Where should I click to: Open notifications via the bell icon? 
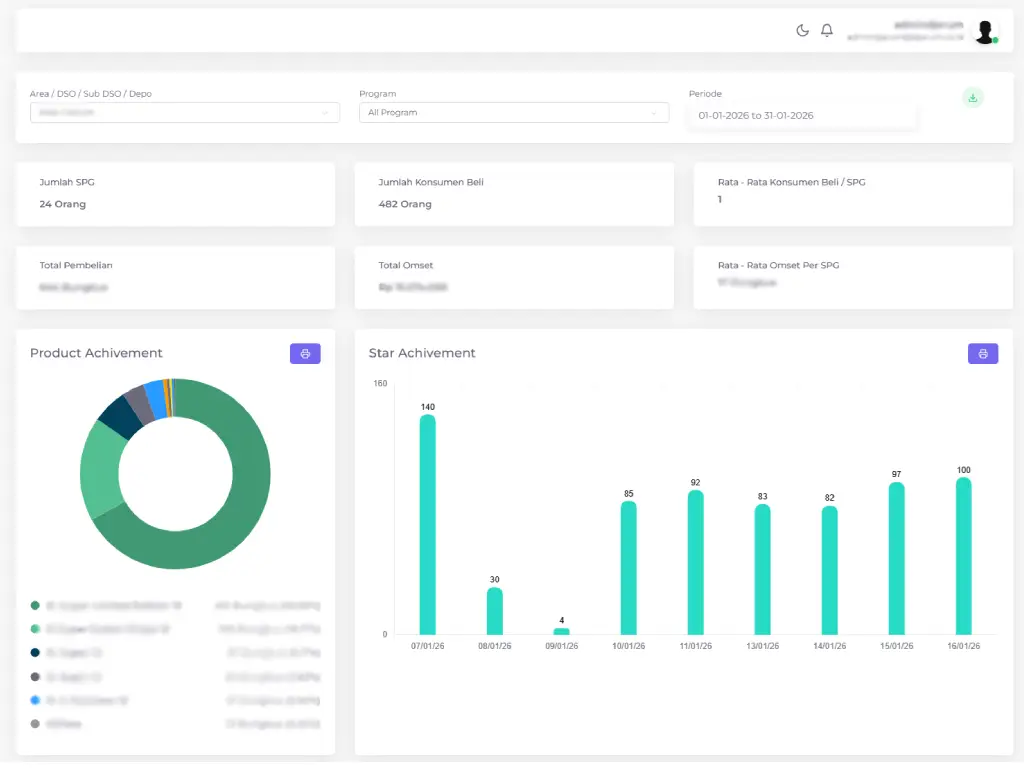coord(827,30)
